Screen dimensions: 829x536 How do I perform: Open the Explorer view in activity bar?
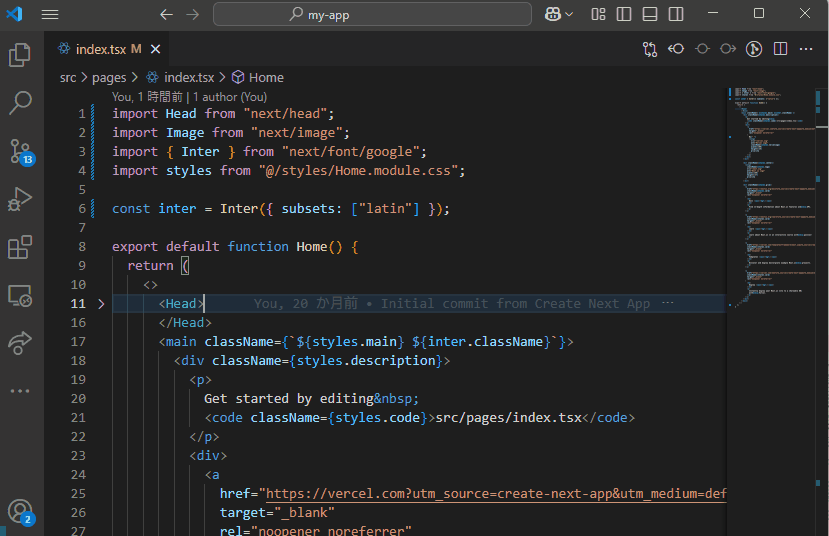tap(20, 55)
